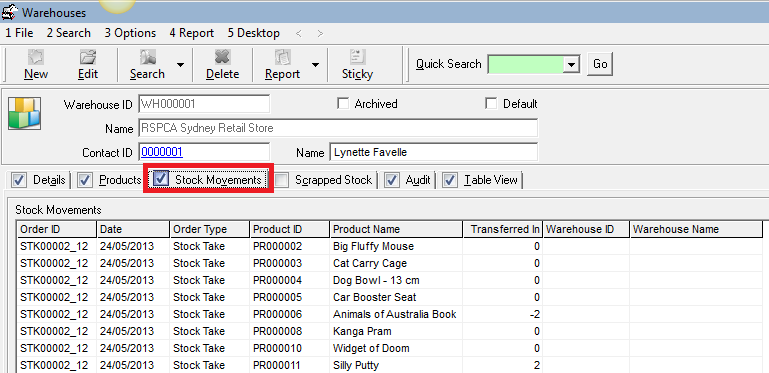This screenshot has width=769, height=373.
Task: Click the Warehouses app icon in title bar
Action: click(10, 12)
